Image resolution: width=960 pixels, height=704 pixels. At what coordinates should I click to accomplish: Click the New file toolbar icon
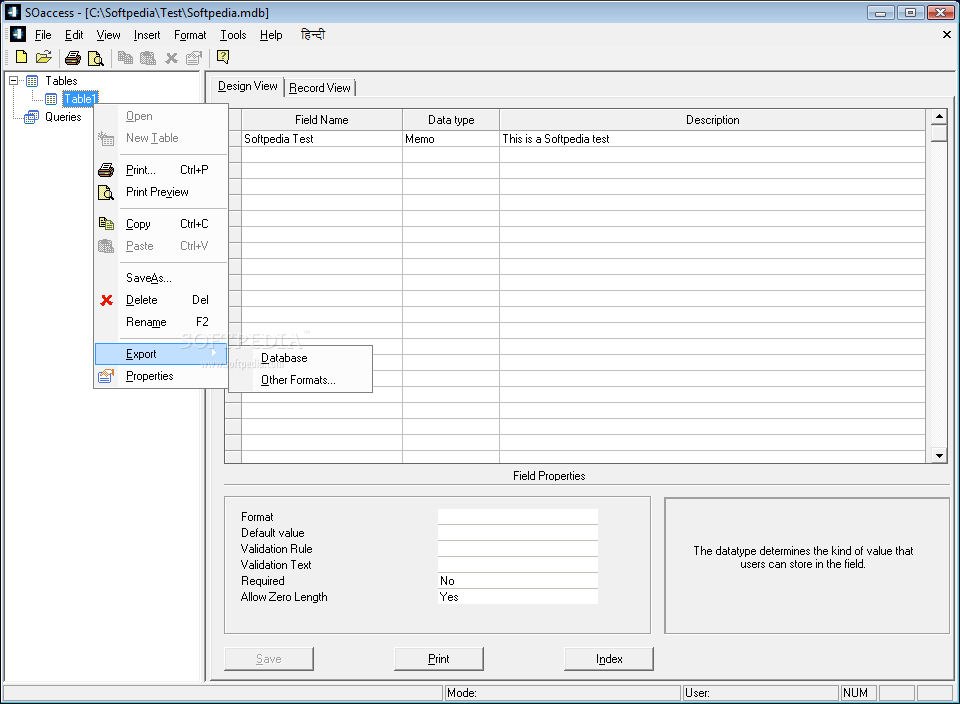click(x=21, y=58)
